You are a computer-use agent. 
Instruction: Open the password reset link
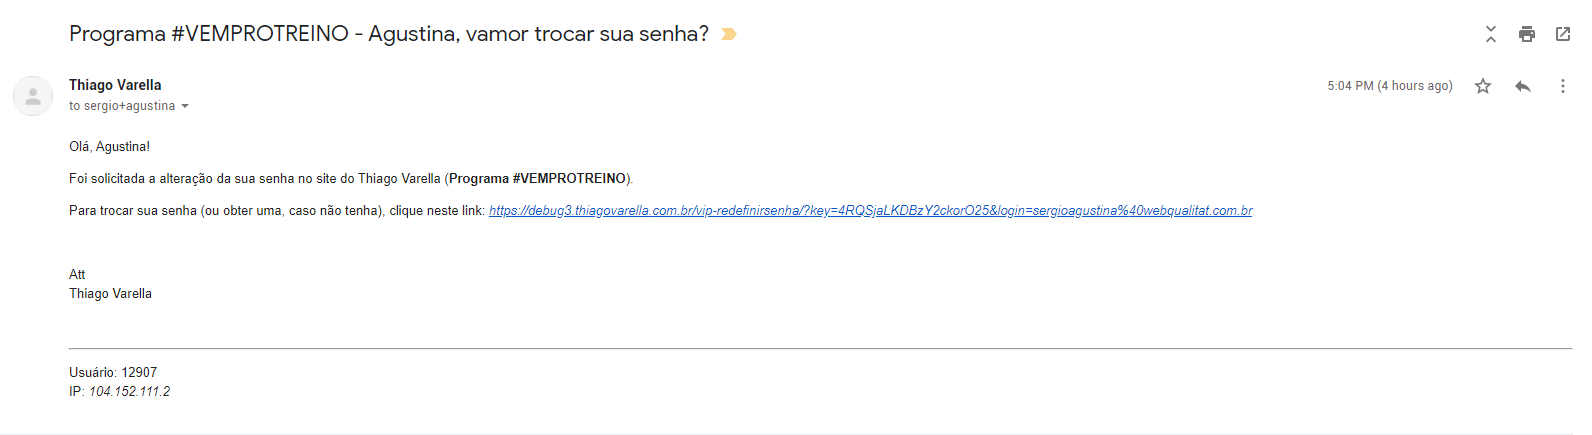tap(870, 211)
